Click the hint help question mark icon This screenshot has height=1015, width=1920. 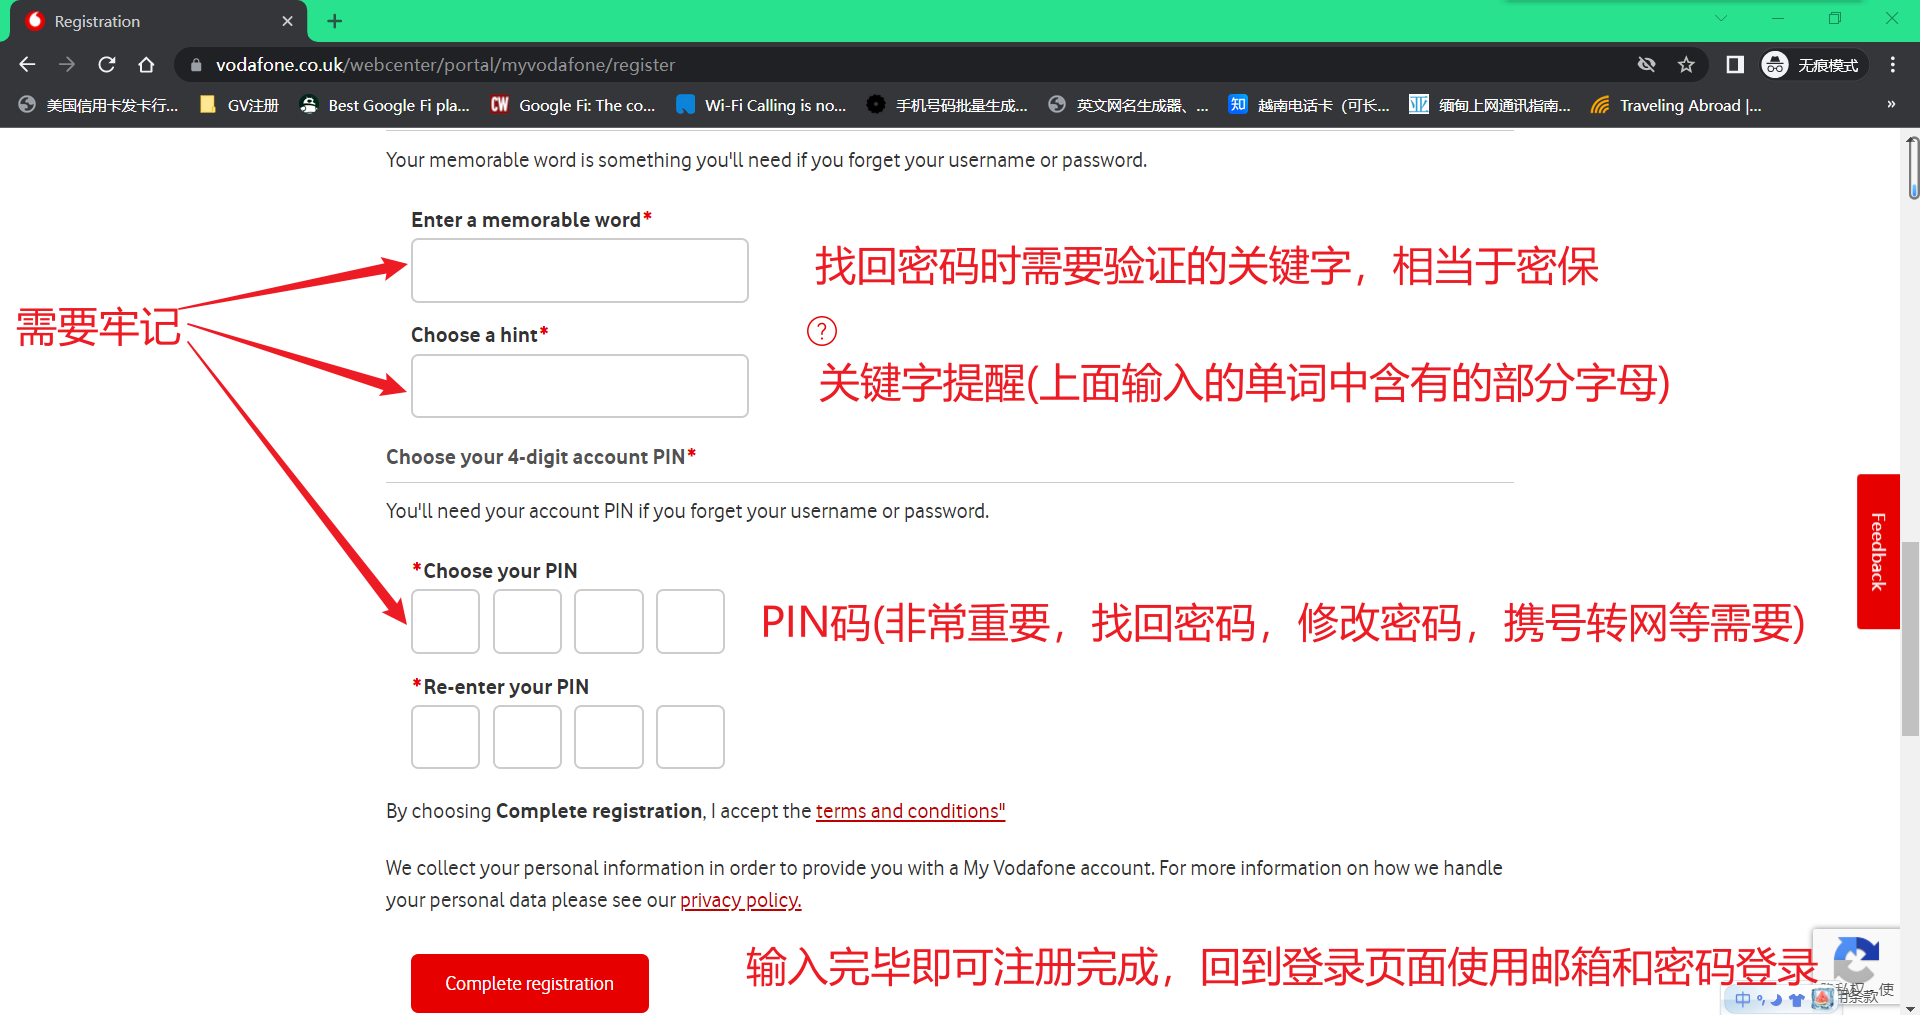point(821,331)
